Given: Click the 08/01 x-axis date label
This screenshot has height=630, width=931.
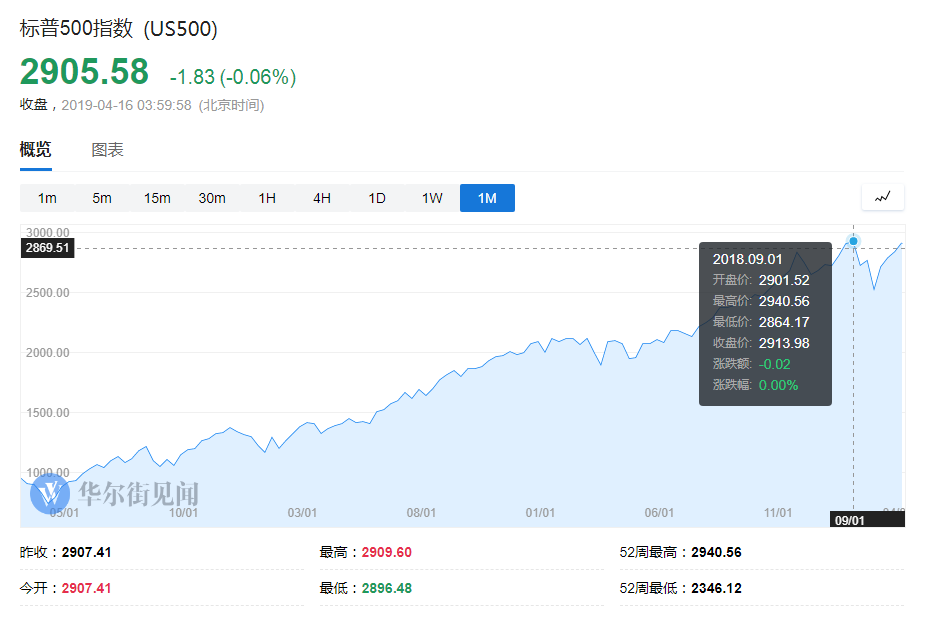Looking at the screenshot, I should 421,512.
